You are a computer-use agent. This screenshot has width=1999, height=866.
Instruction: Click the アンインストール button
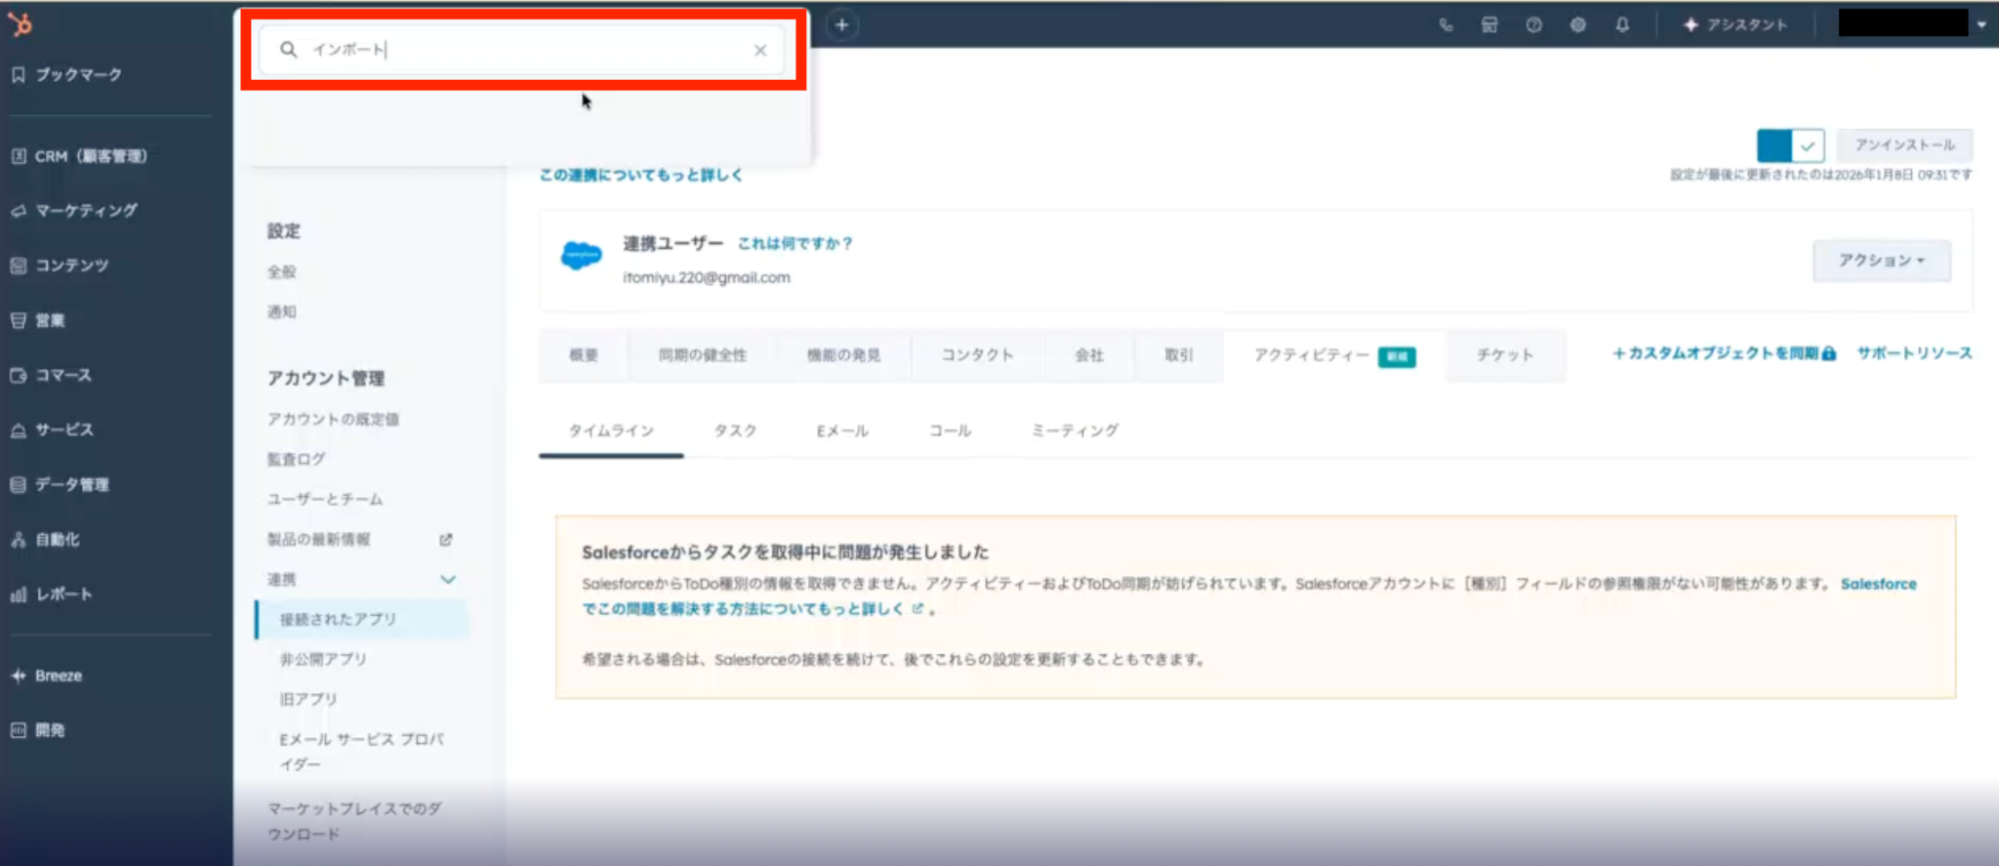point(1905,145)
